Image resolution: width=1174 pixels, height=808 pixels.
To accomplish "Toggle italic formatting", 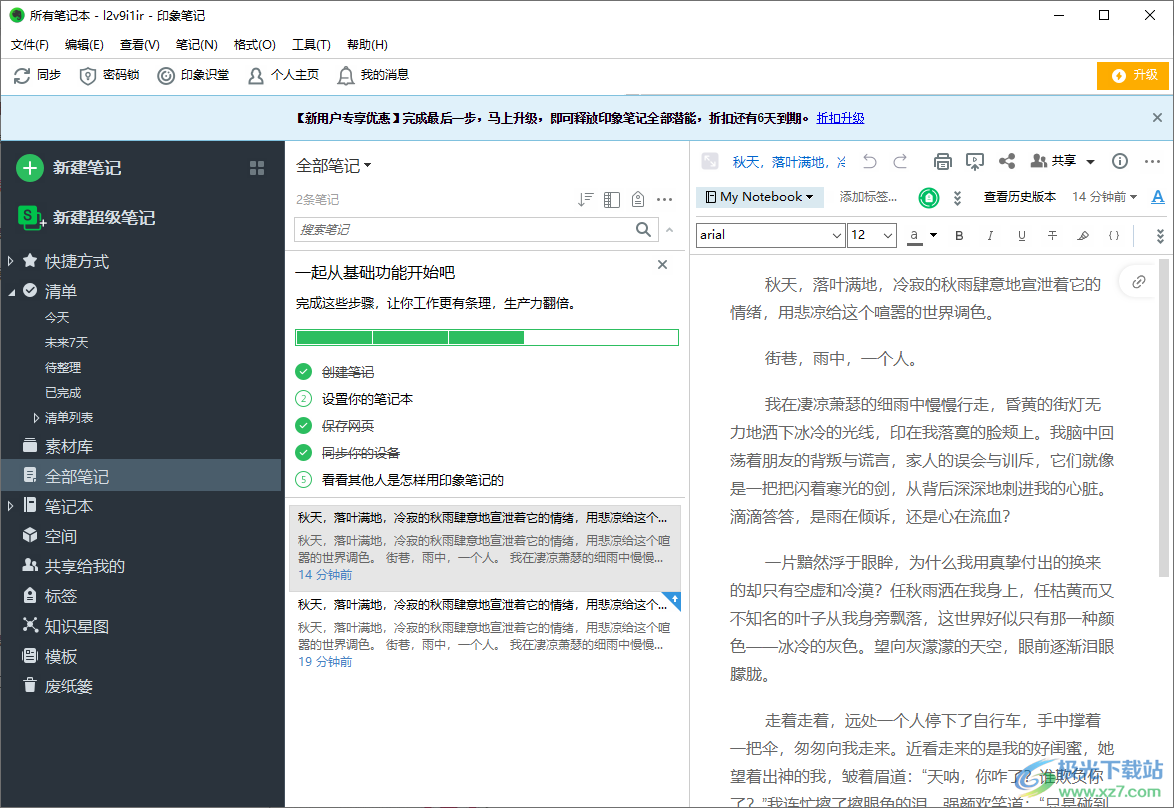I will (990, 235).
